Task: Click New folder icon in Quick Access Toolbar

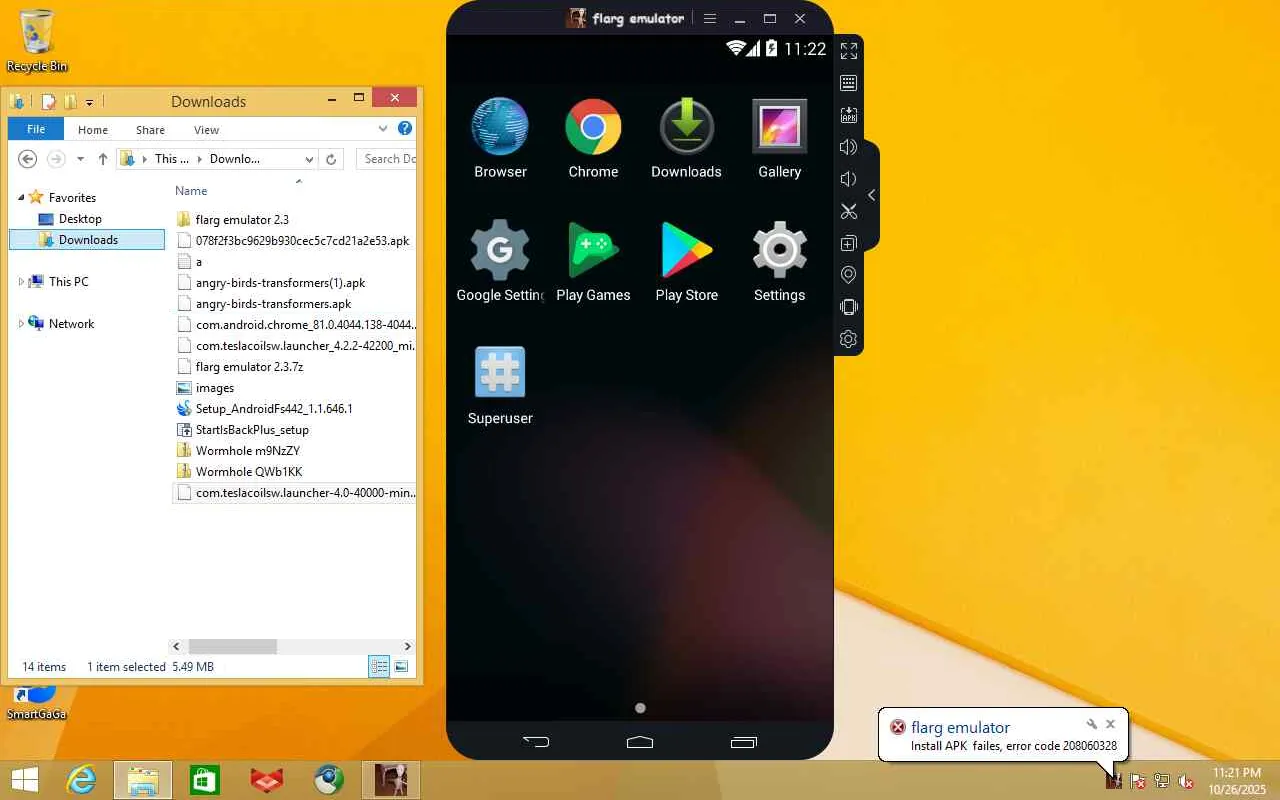Action: tap(70, 101)
